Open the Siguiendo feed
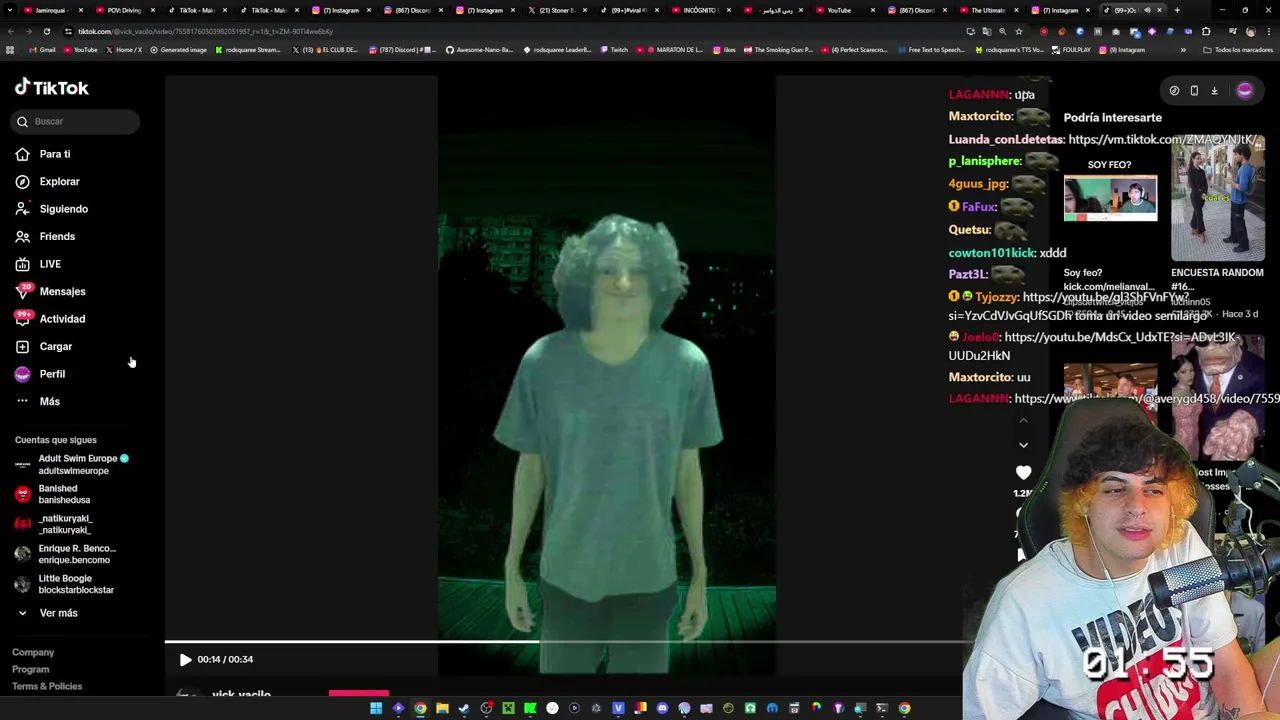The image size is (1280, 720). (x=63, y=209)
